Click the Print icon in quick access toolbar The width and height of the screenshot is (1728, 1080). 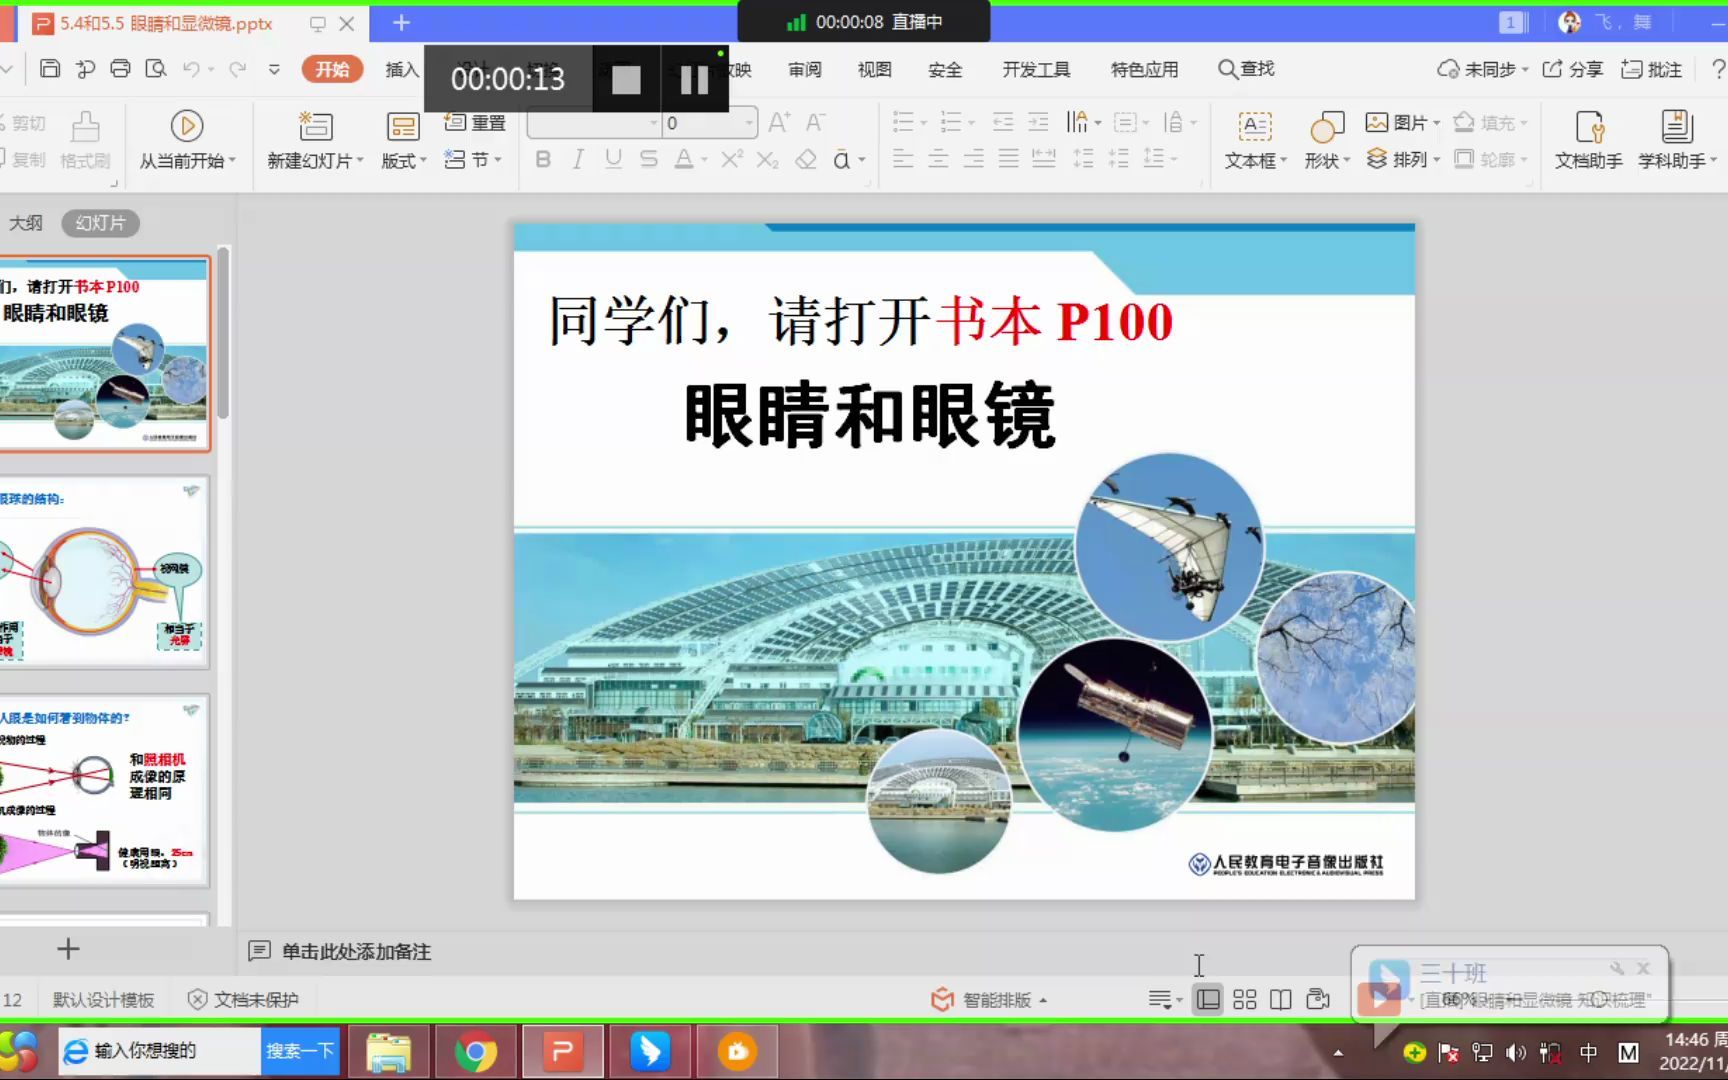(x=120, y=69)
